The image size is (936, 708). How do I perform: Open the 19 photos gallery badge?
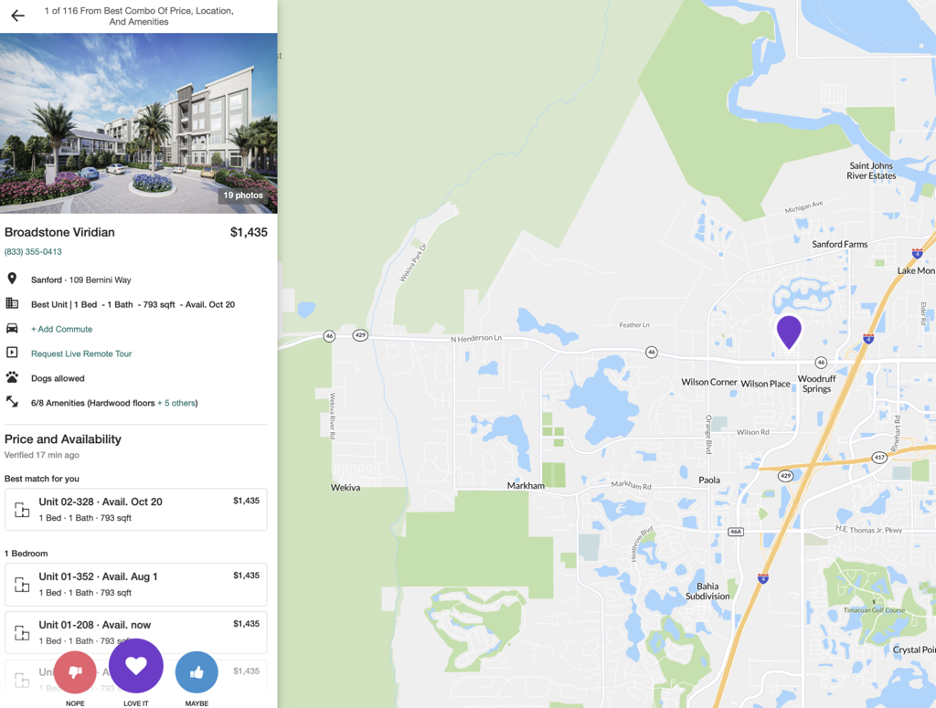tap(243, 195)
